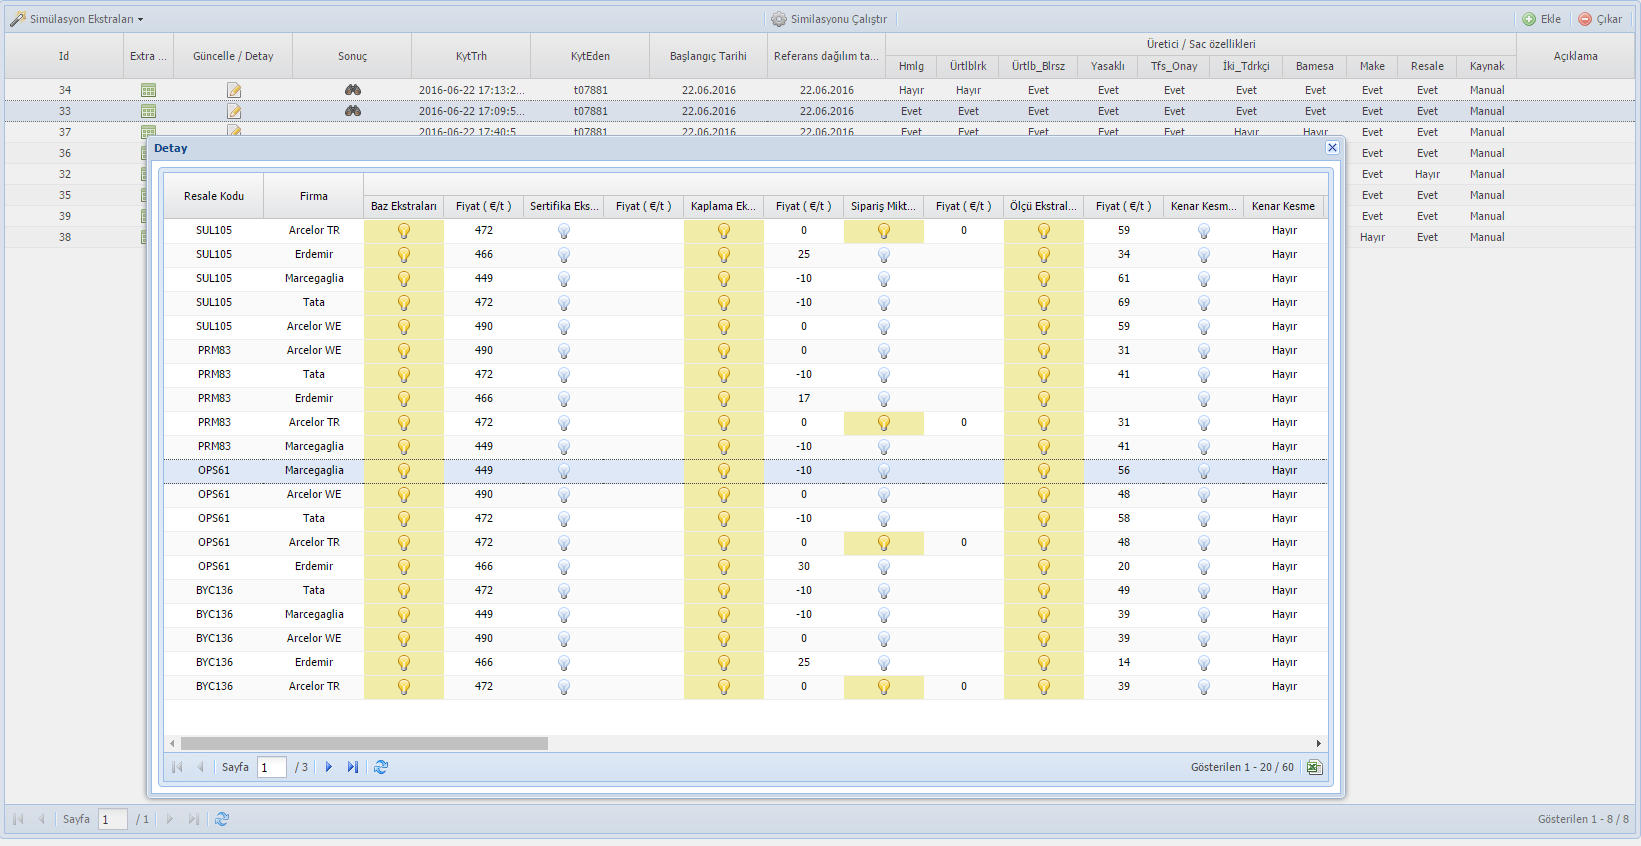Screen dimensions: 1641x846
Task: View results binoculars icon for row 34
Action: [x=353, y=90]
